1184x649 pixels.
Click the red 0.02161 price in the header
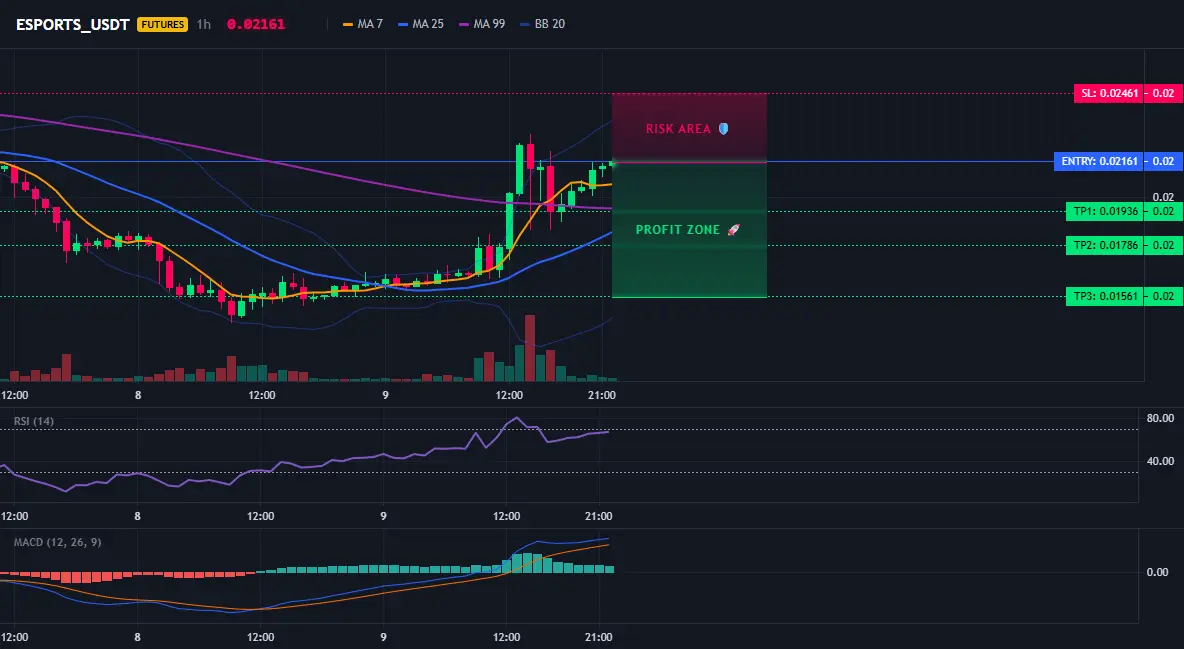(256, 24)
